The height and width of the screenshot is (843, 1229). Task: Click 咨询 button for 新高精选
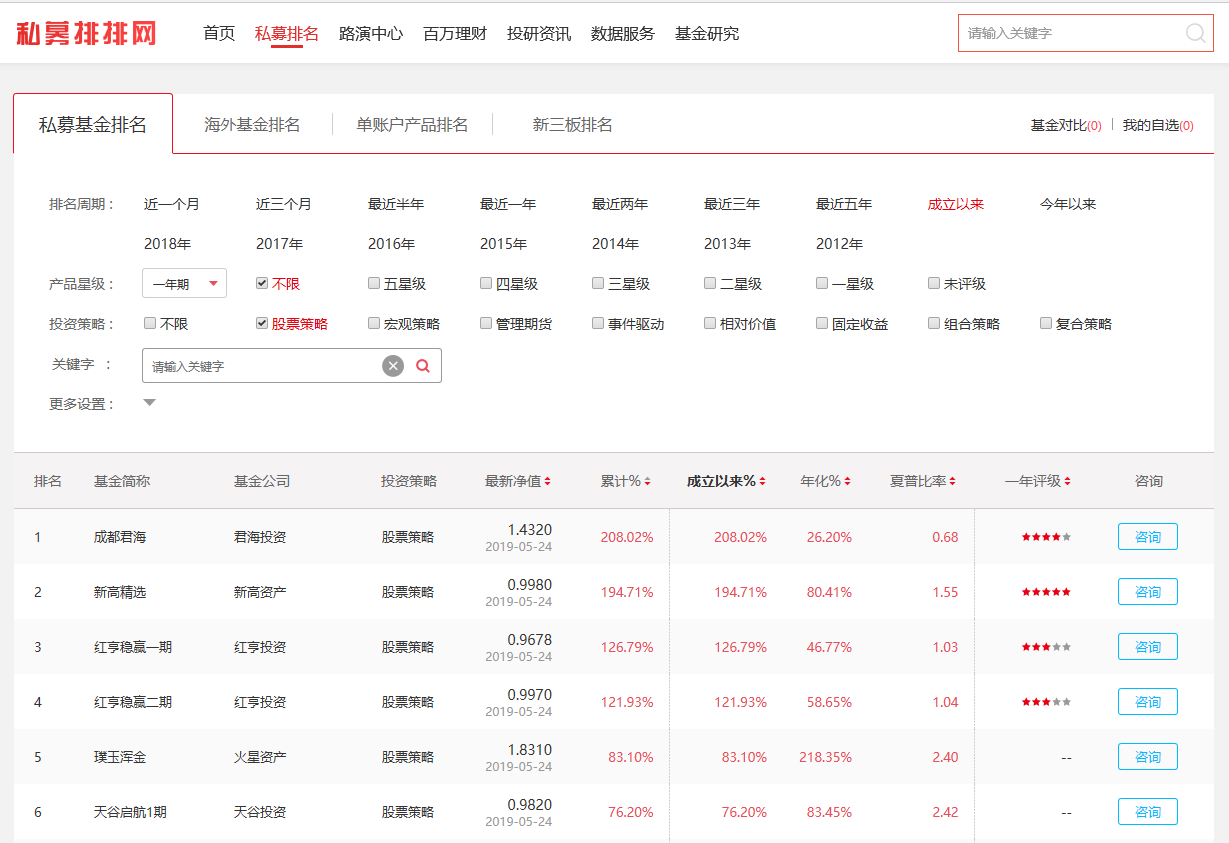[1148, 592]
